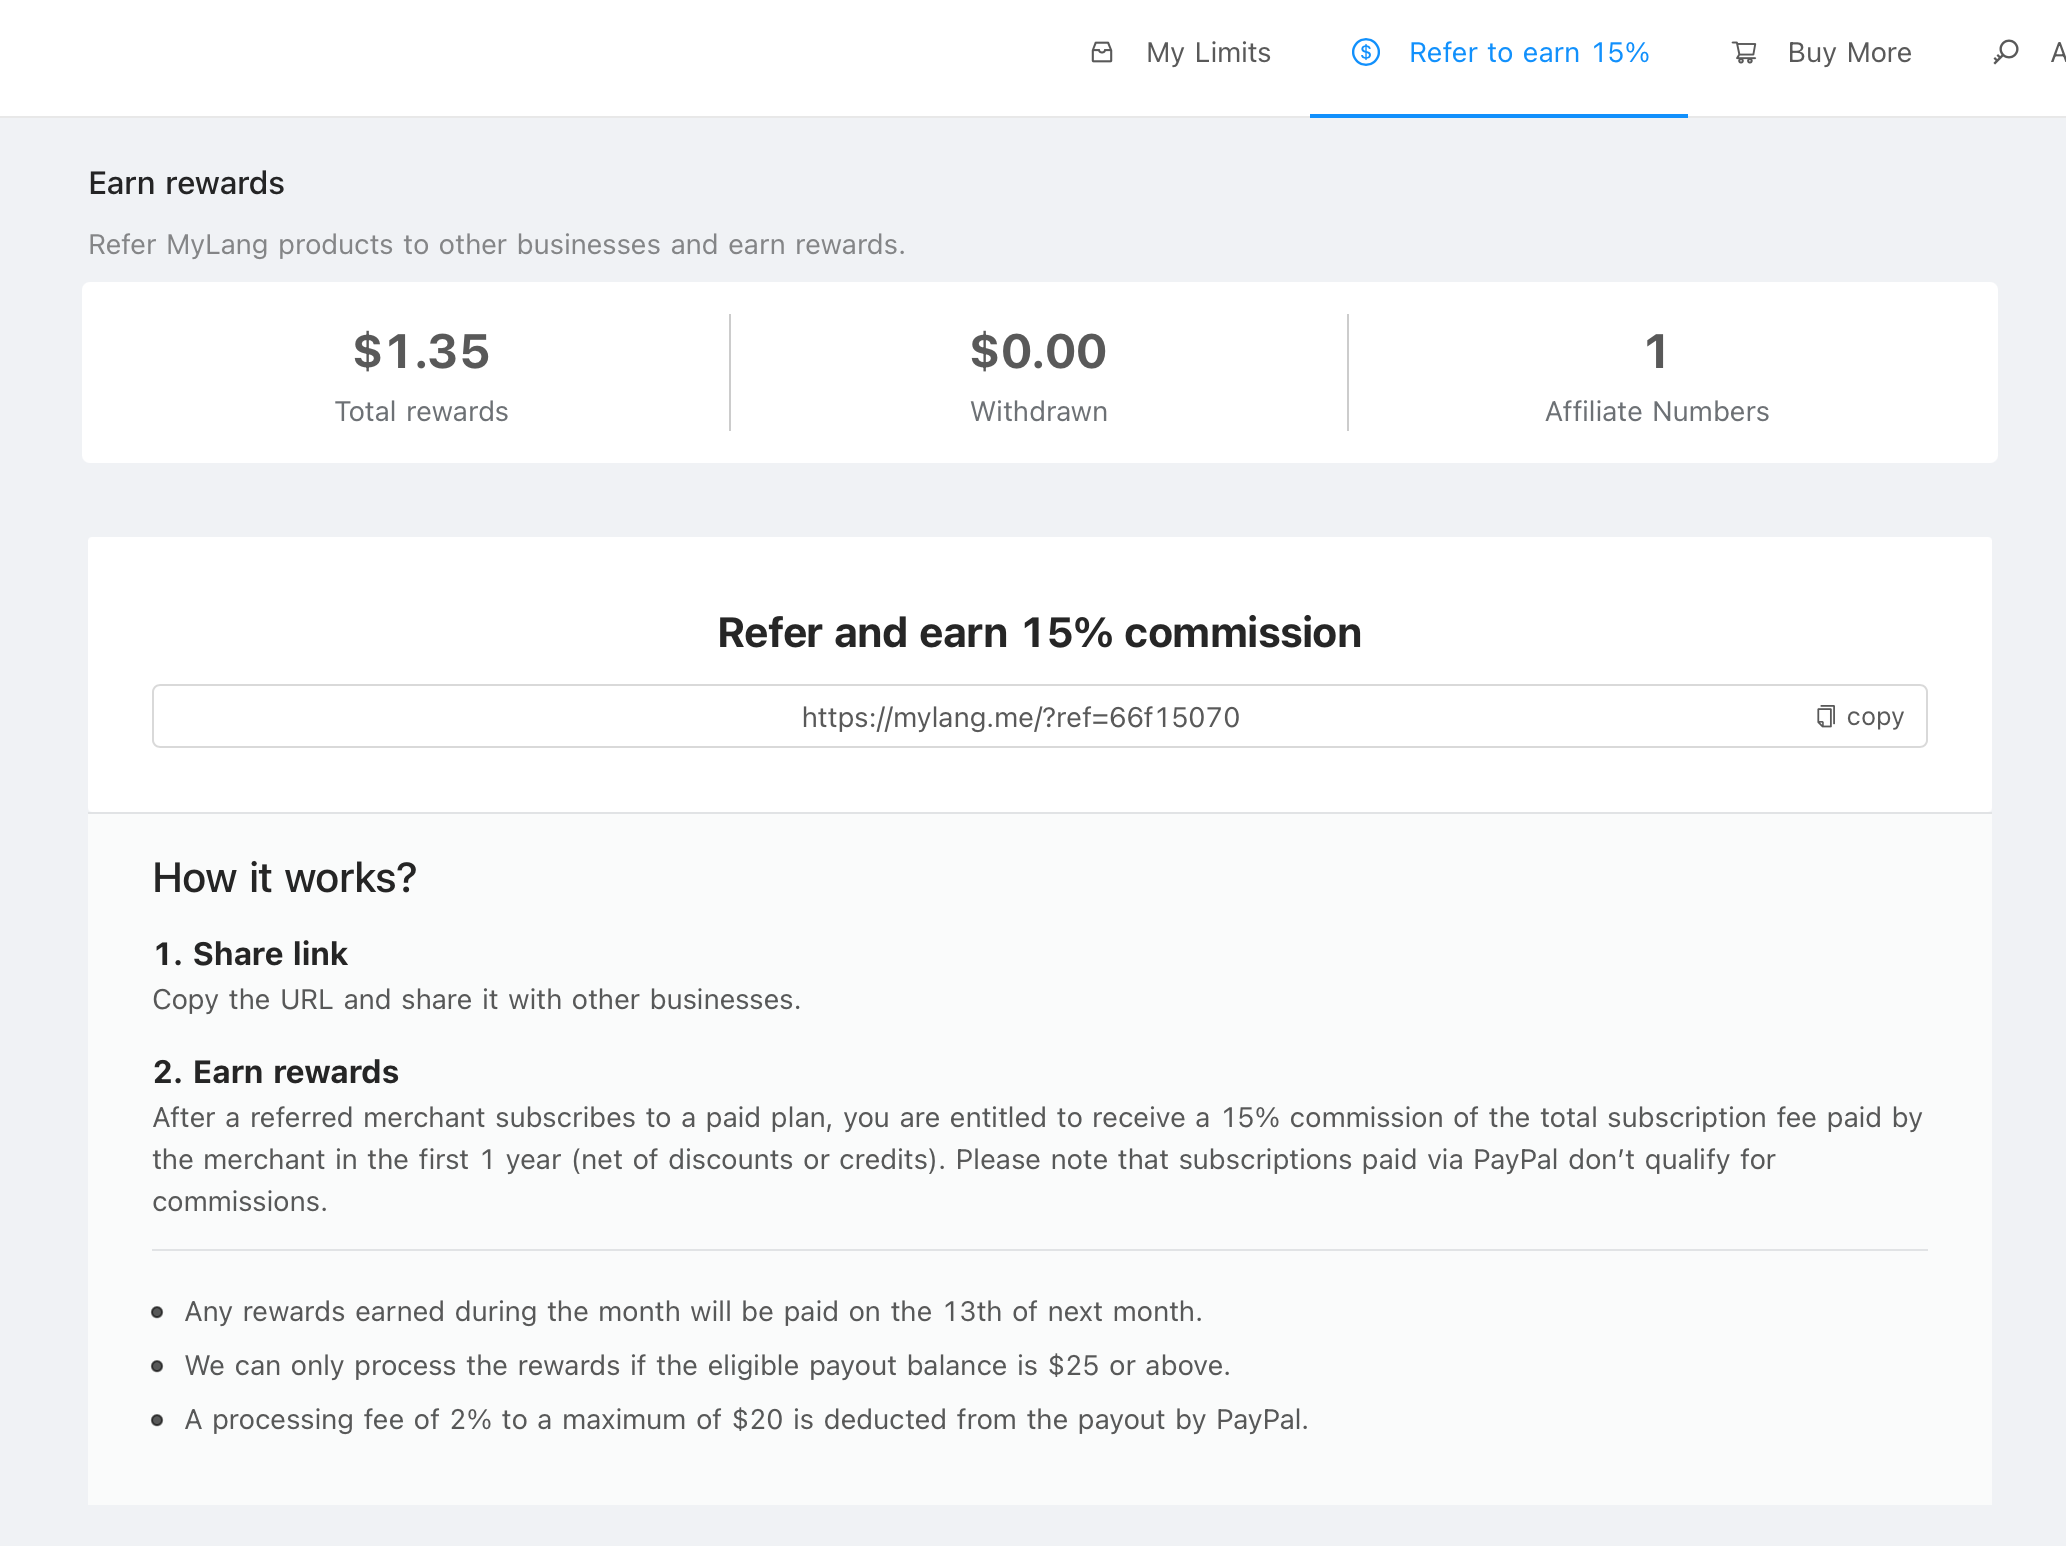Click the My Limits inbox icon
Screen dimensions: 2066x1546
1101,52
